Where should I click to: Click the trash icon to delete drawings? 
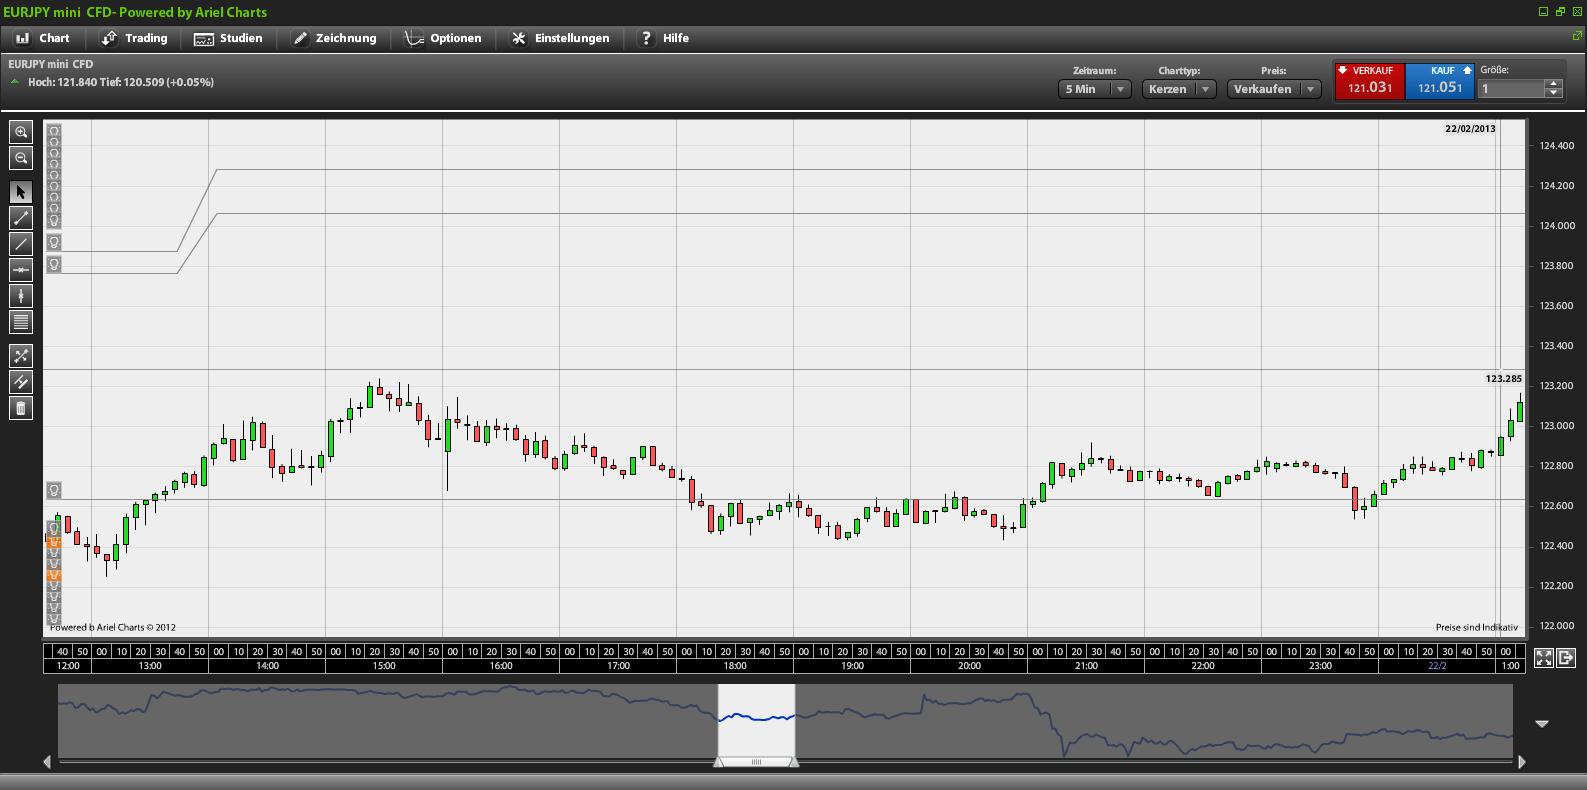21,408
